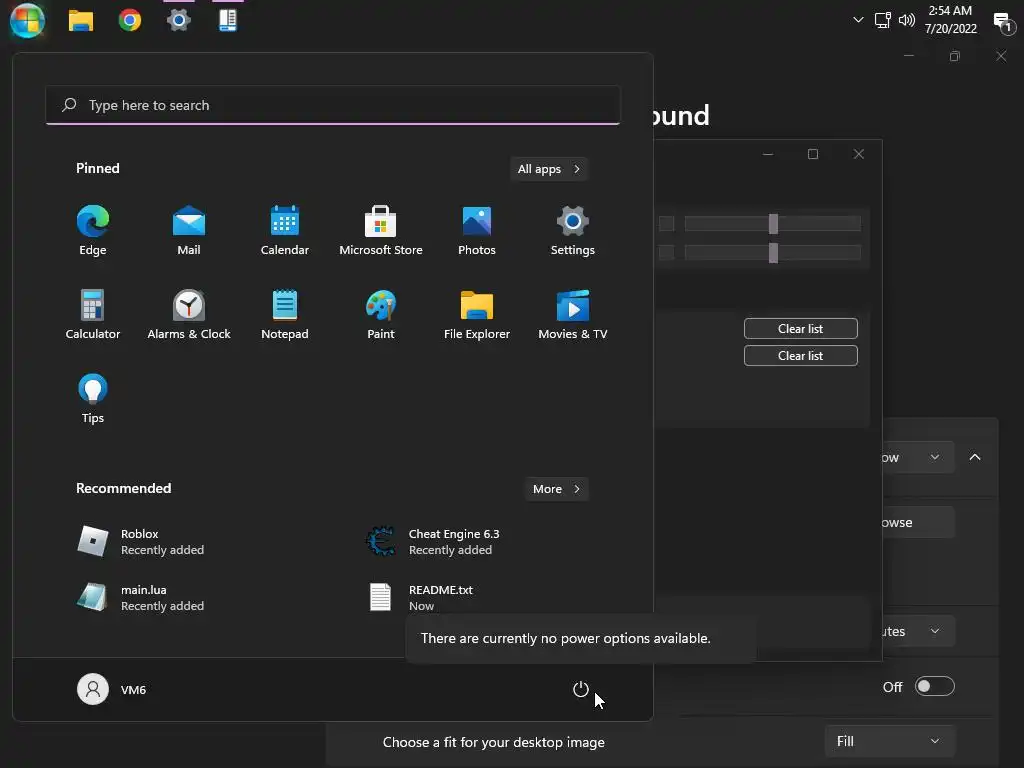This screenshot has height=768, width=1024.
Task: Launch the Mail app
Action: (189, 231)
